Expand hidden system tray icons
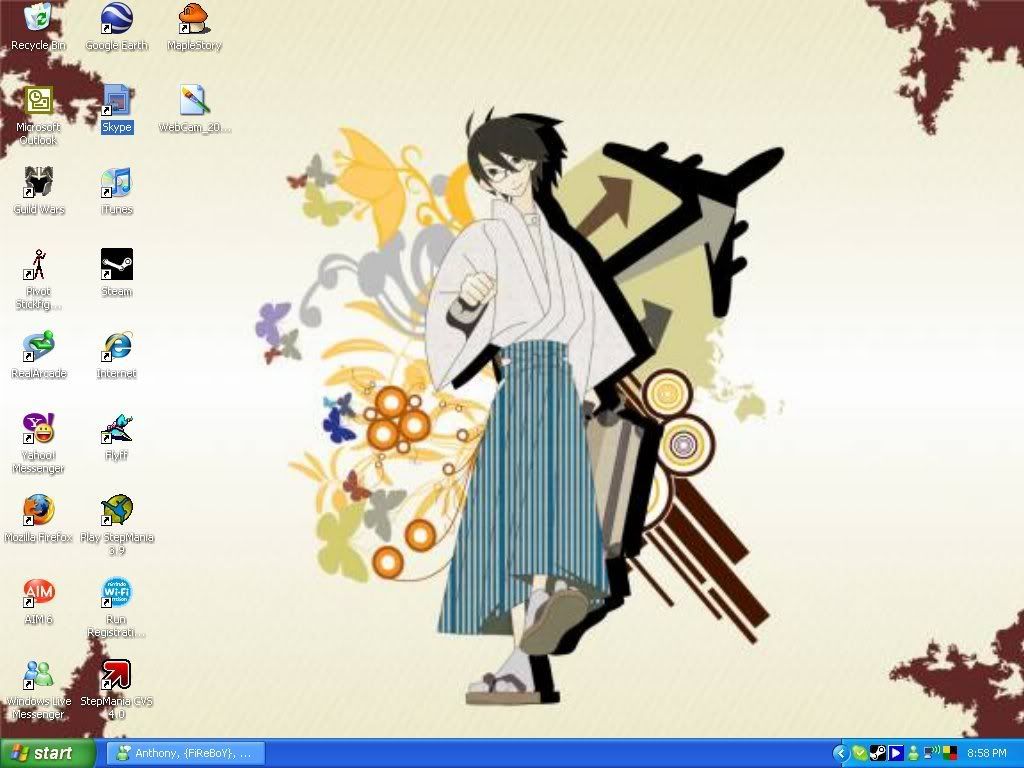1024x768 pixels. tap(841, 754)
